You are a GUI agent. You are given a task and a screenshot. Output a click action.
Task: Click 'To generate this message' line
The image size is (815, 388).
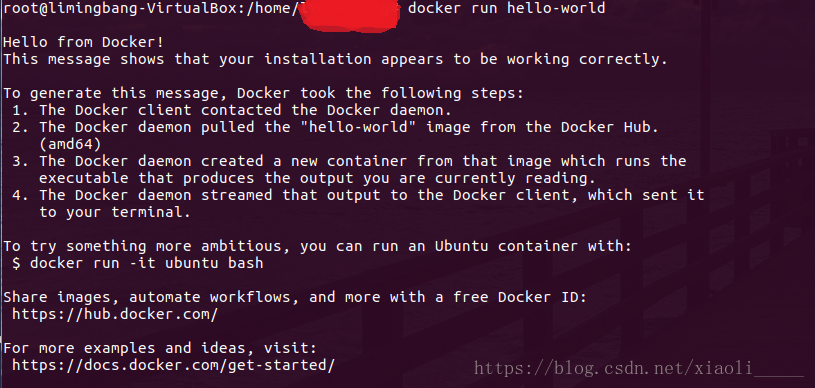pos(263,93)
